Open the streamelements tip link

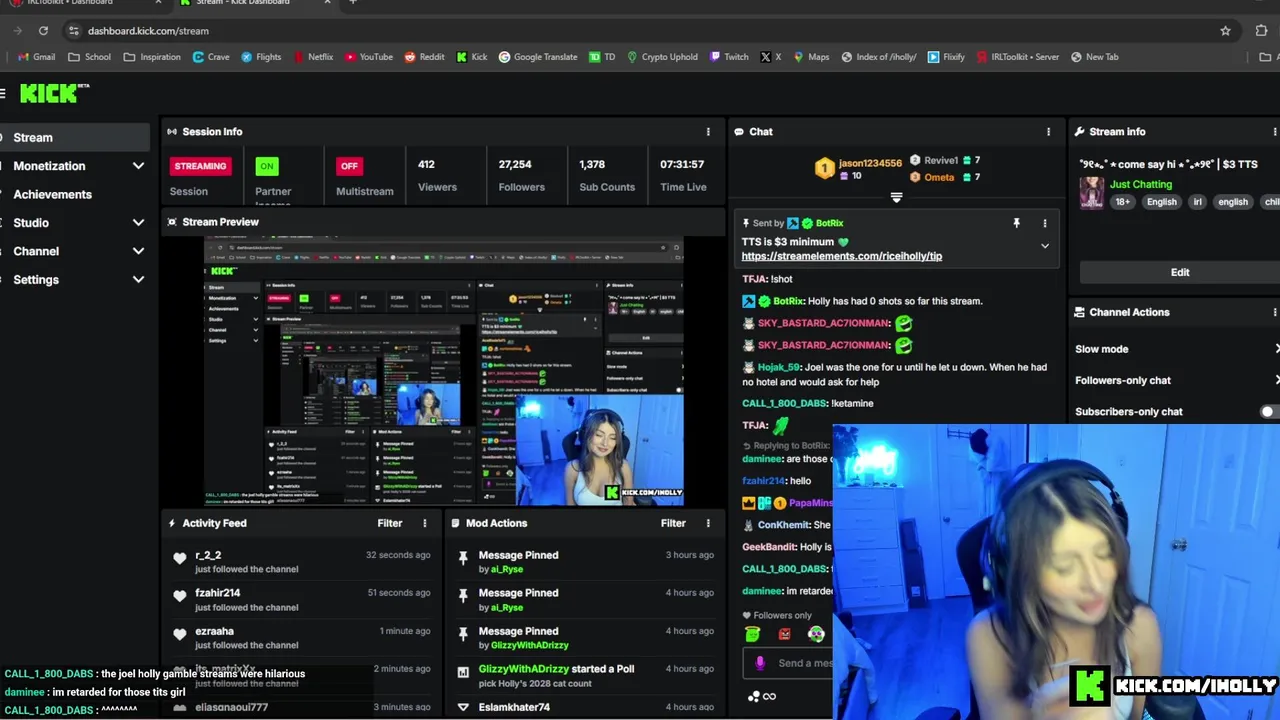[x=841, y=256]
